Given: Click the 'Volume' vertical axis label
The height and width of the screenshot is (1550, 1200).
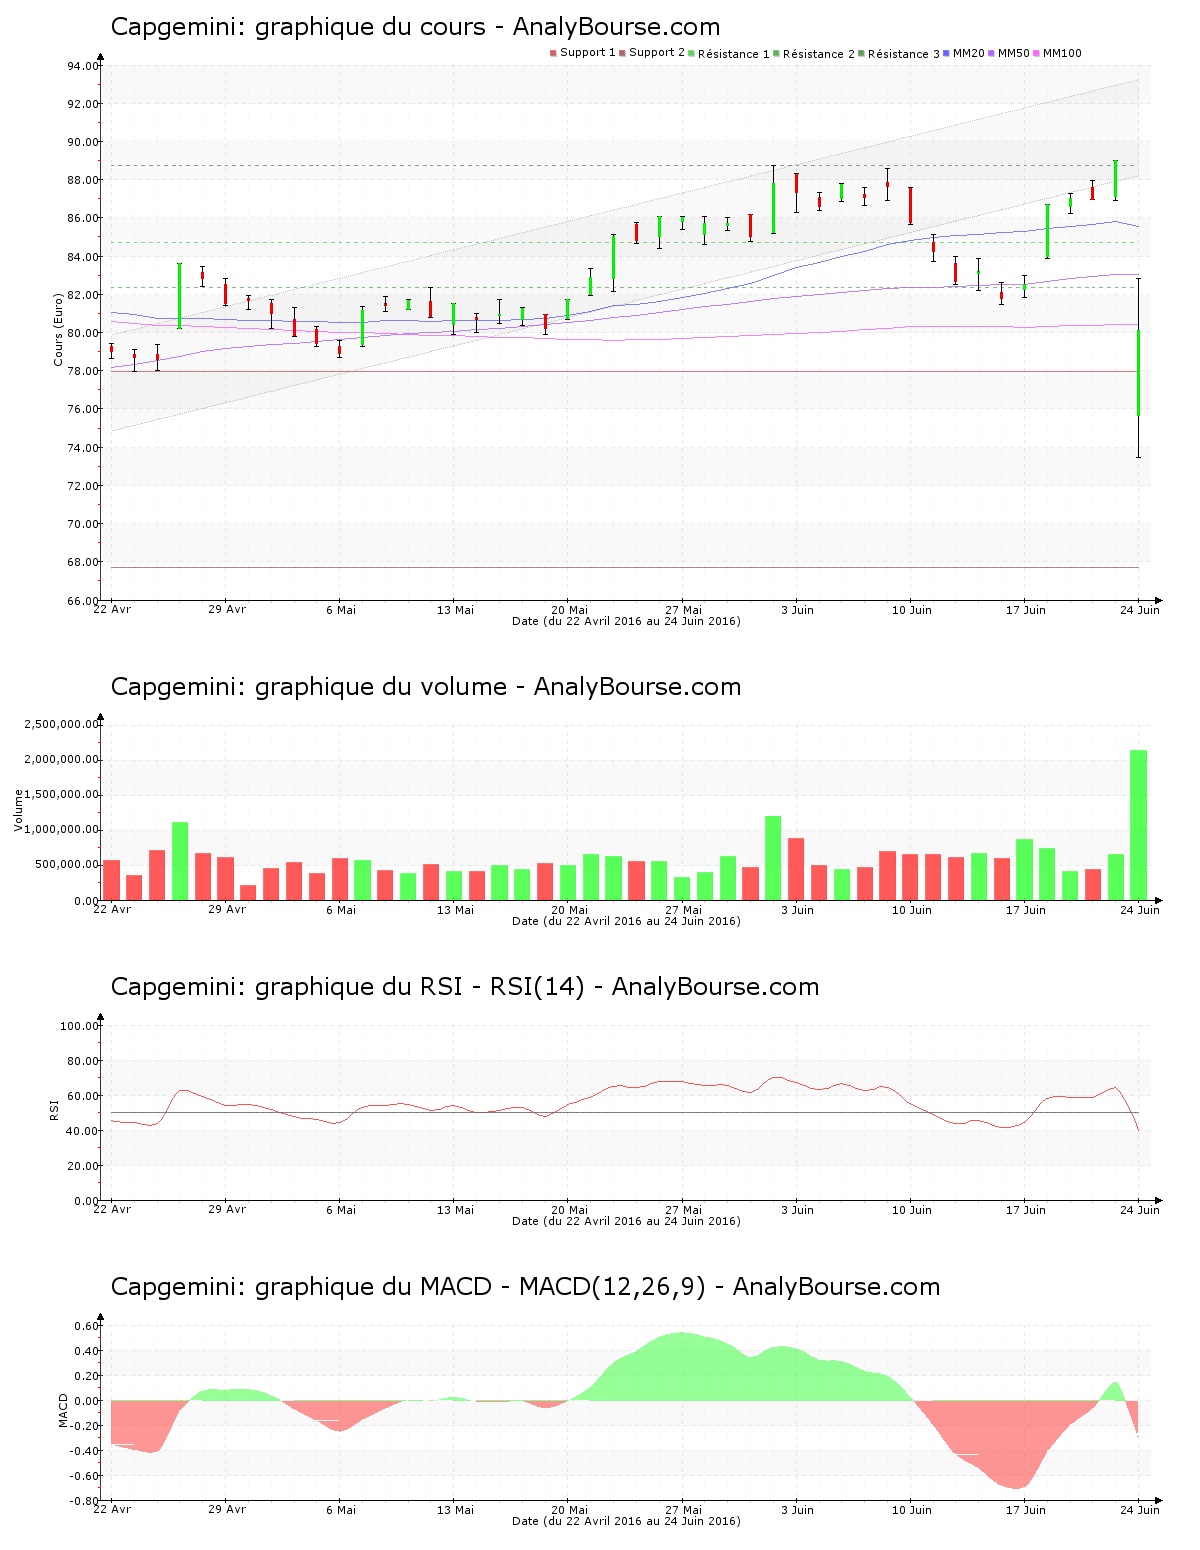Looking at the screenshot, I should click(18, 810).
